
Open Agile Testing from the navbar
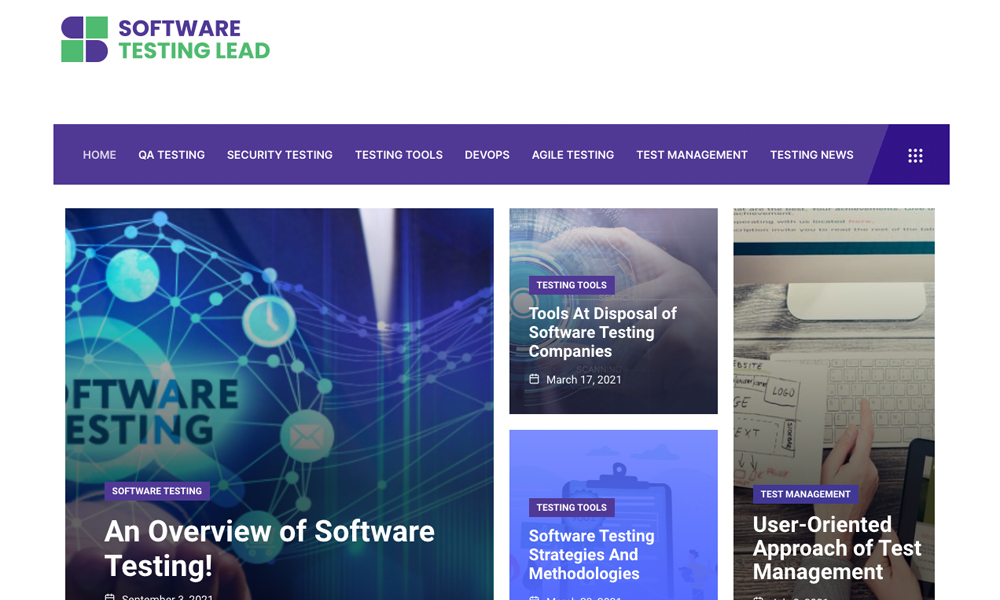click(x=572, y=155)
